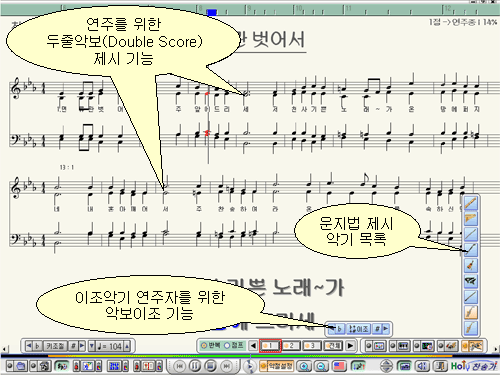
Task: Click the blue position marker on top ruler
Action: (x=212, y=13)
